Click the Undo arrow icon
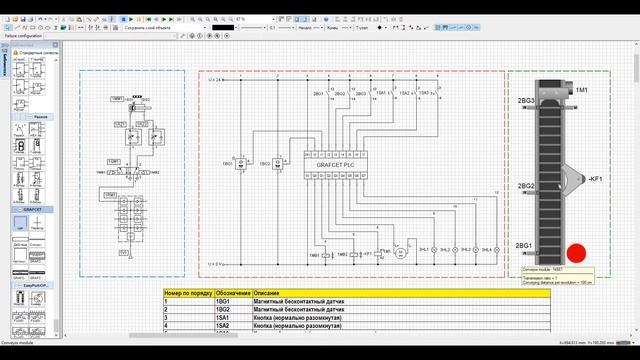This screenshot has width=640, height=360. tap(40, 19)
